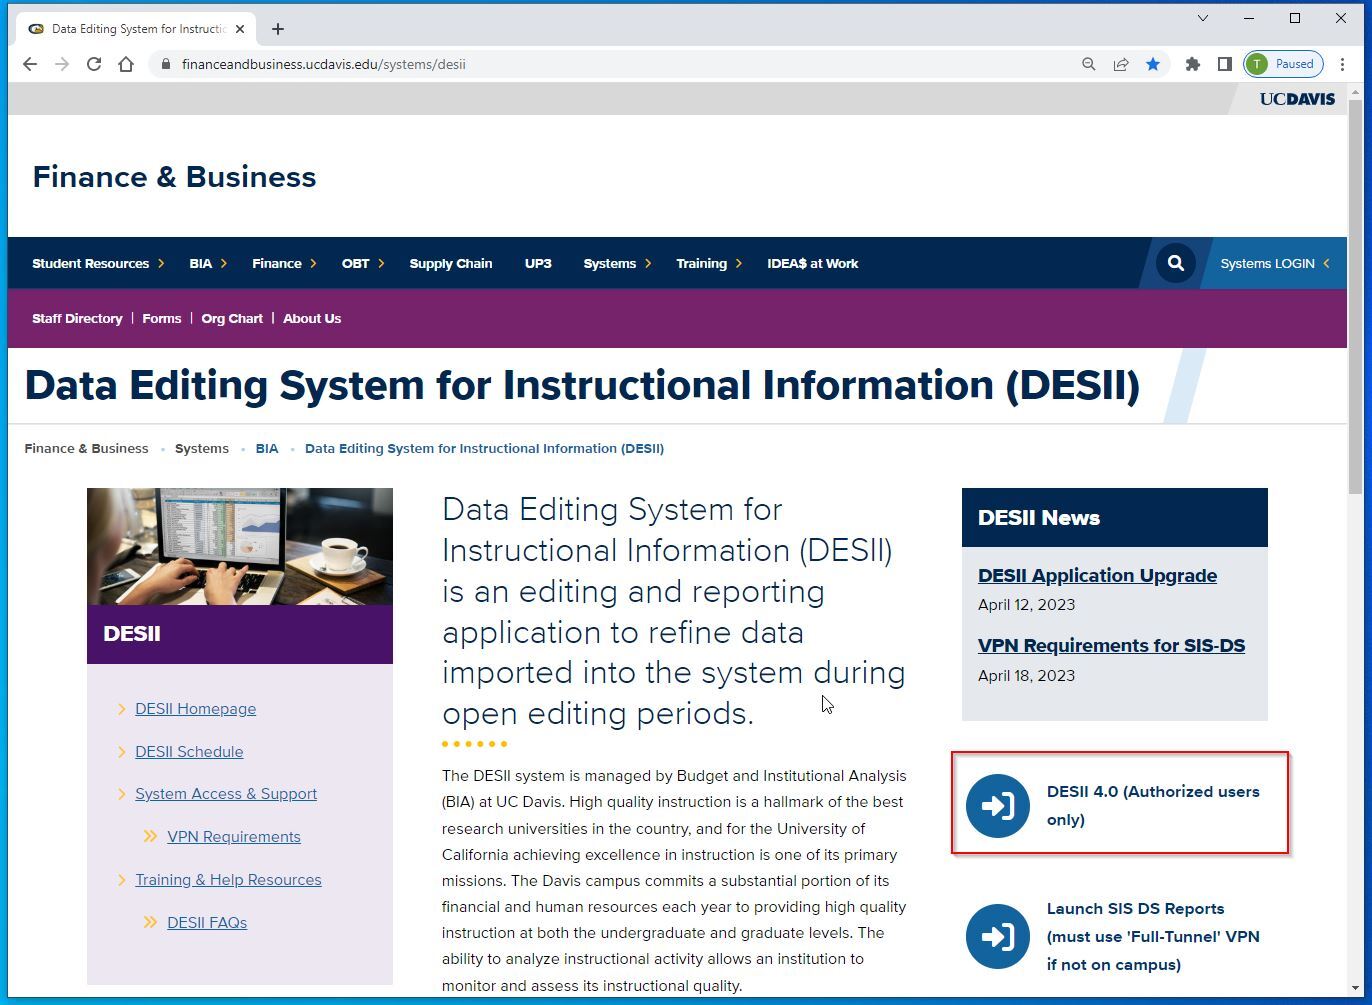Image resolution: width=1372 pixels, height=1005 pixels.
Task: Open the browser side panel icon
Action: tap(1224, 64)
